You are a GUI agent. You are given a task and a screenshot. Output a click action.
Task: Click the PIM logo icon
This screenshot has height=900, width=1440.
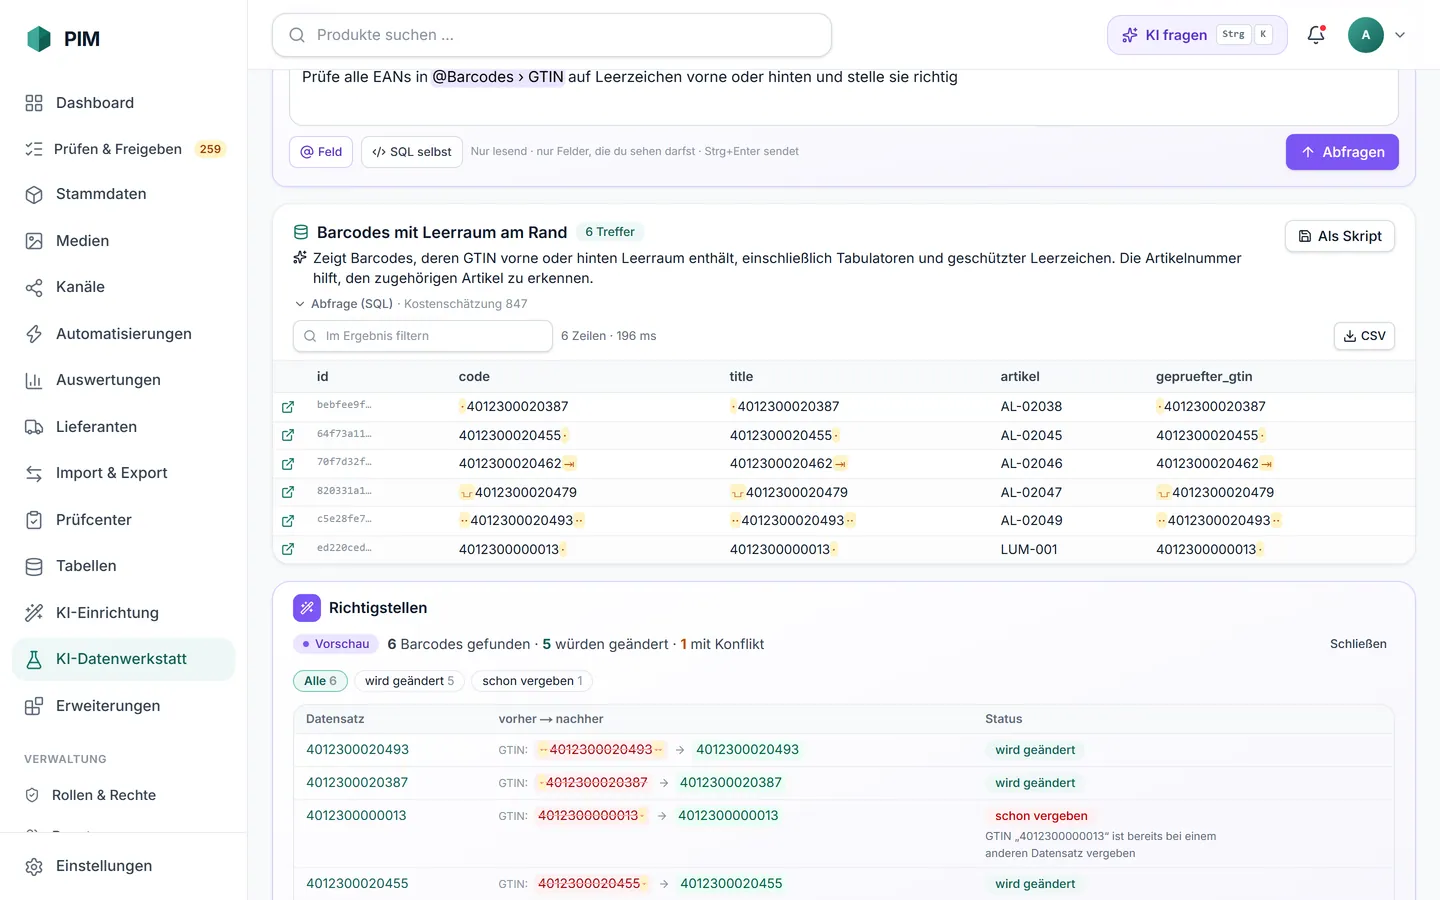(38, 39)
